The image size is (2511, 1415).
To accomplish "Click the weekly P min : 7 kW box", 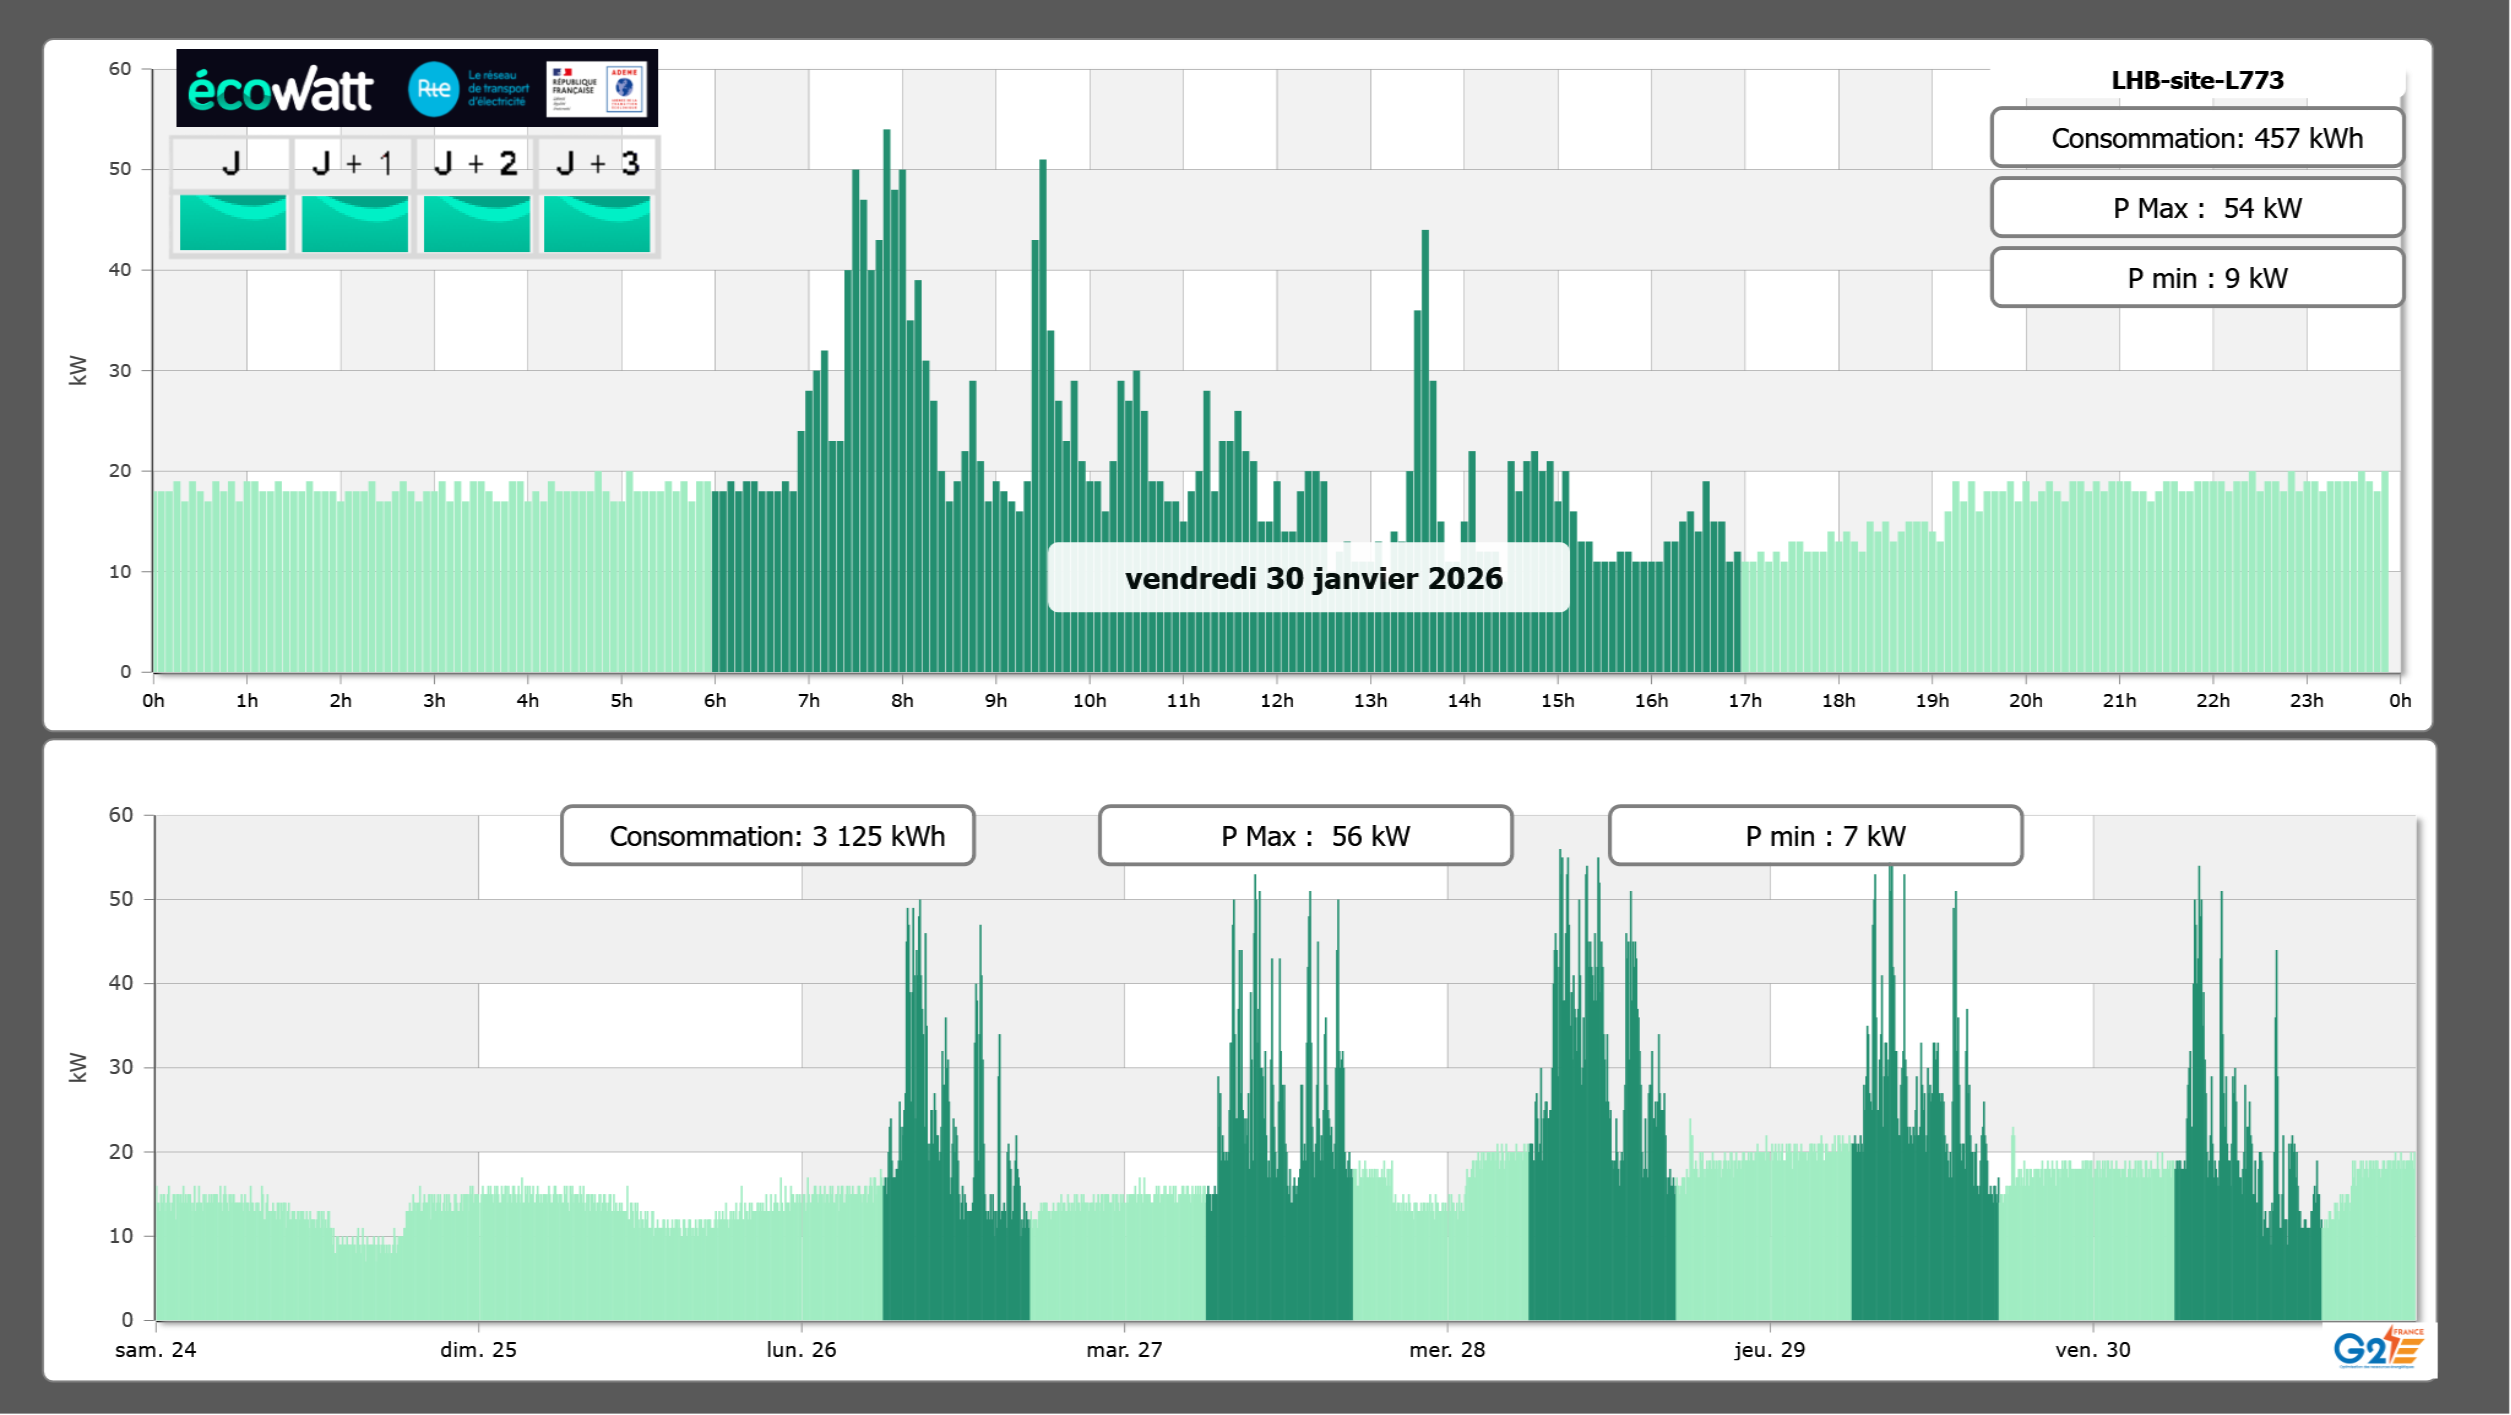I will pyautogui.click(x=1815, y=836).
